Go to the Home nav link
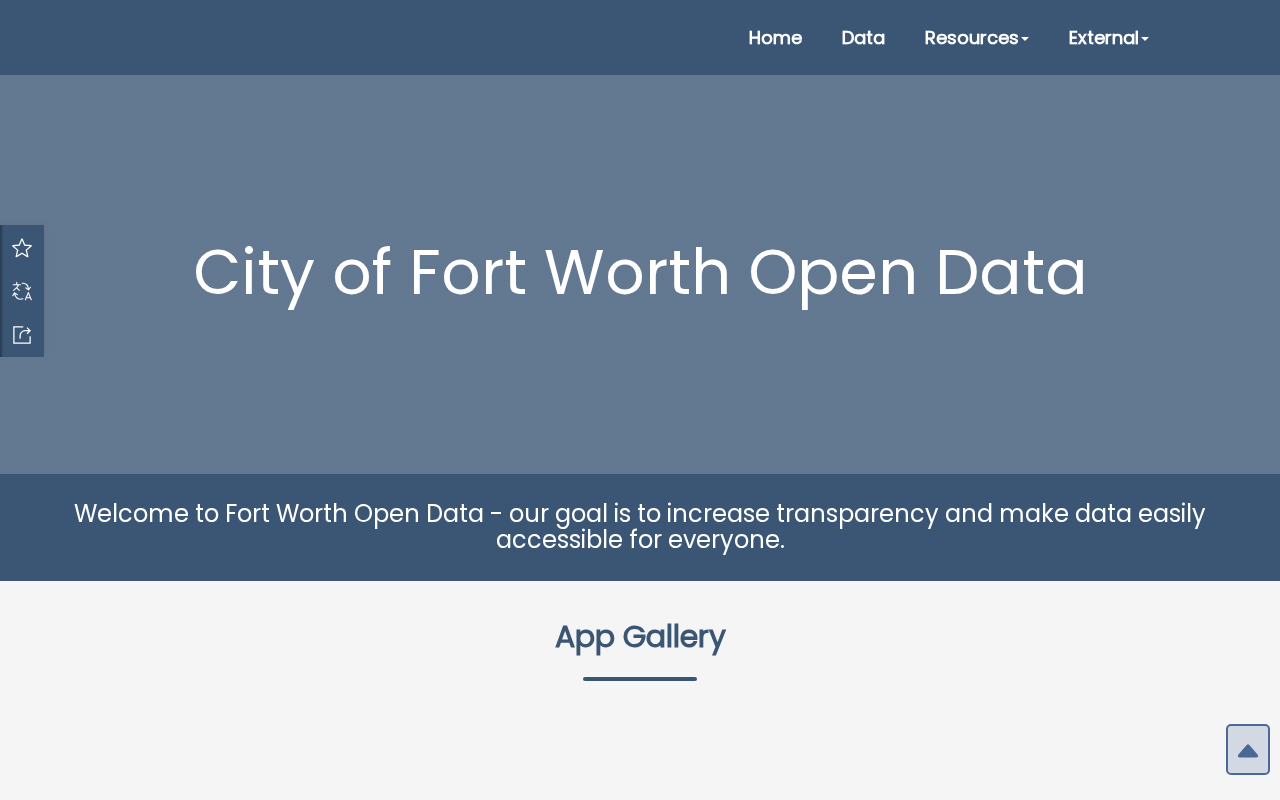Screen dimensions: 1280x800 [775, 38]
